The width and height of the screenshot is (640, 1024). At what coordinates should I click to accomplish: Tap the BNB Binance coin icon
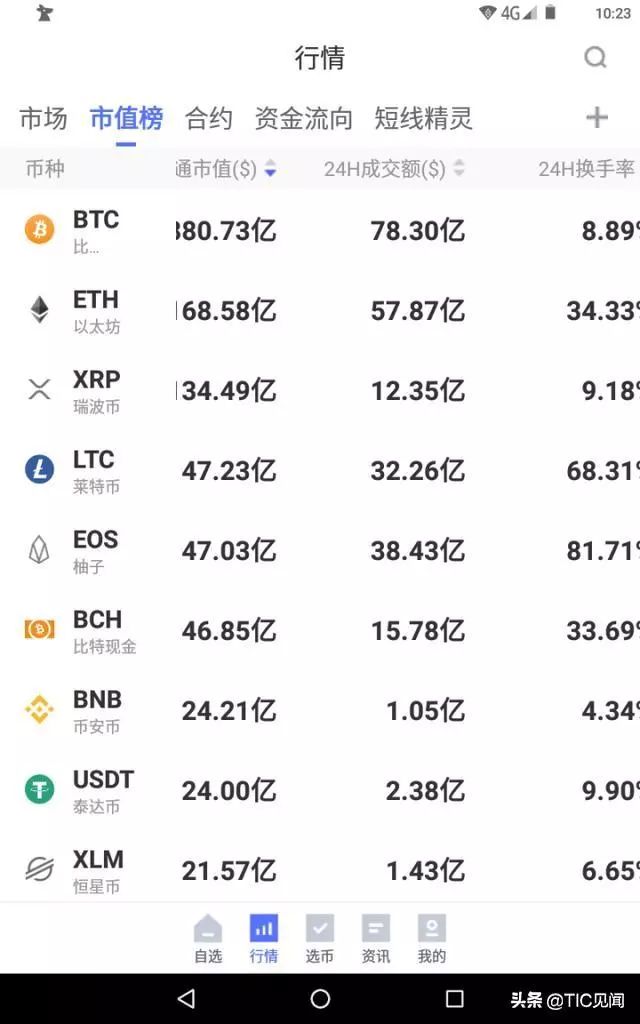pos(40,709)
